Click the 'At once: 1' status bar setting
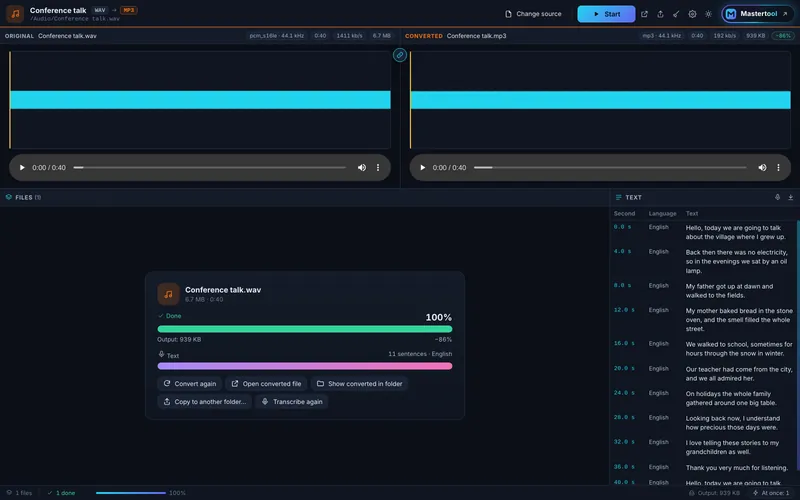 771,493
